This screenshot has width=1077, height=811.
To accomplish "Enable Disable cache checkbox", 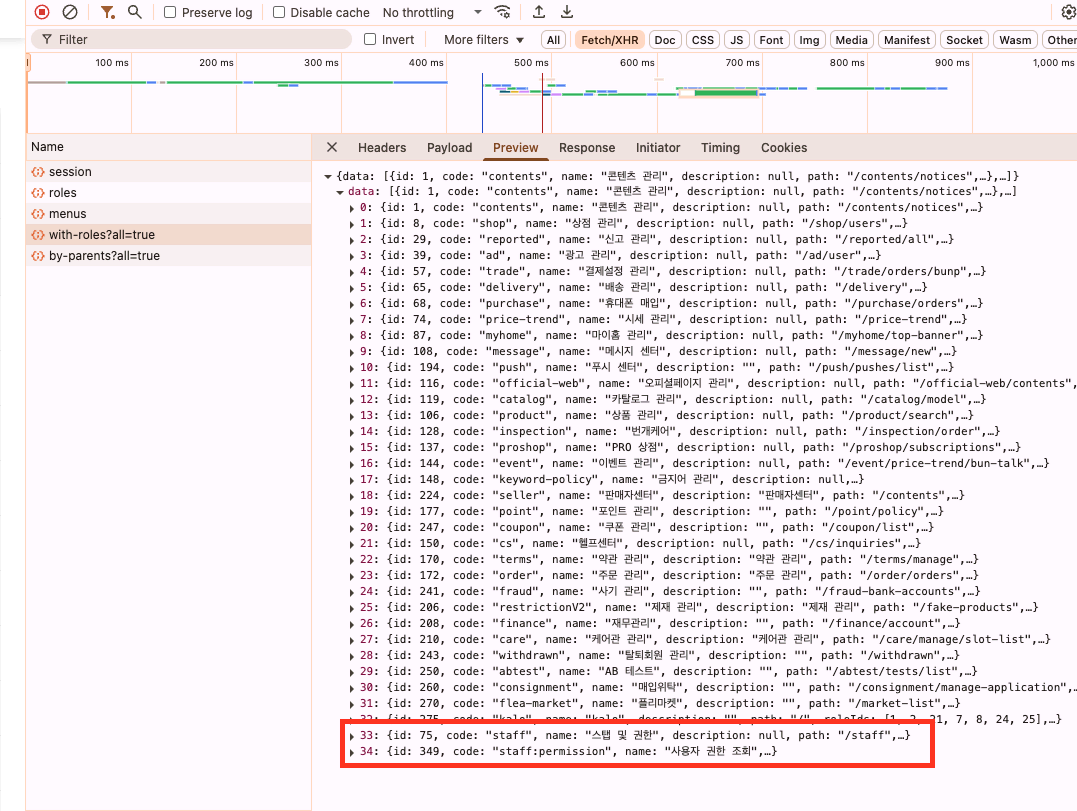I will click(279, 12).
